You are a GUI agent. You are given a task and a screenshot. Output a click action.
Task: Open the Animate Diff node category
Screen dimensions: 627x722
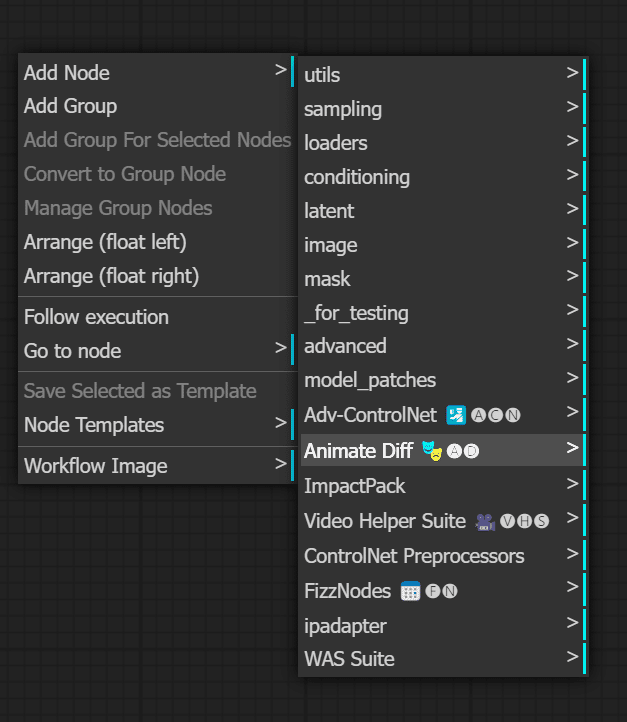click(x=443, y=450)
